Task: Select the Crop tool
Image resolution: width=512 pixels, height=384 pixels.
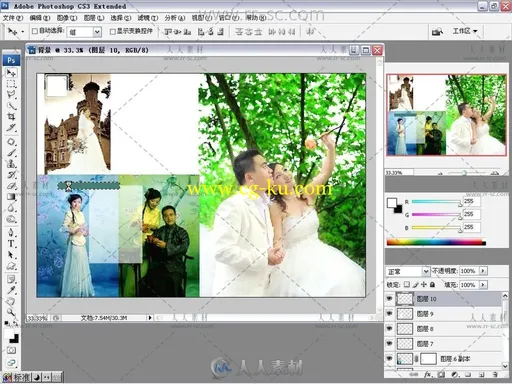Action: point(11,117)
